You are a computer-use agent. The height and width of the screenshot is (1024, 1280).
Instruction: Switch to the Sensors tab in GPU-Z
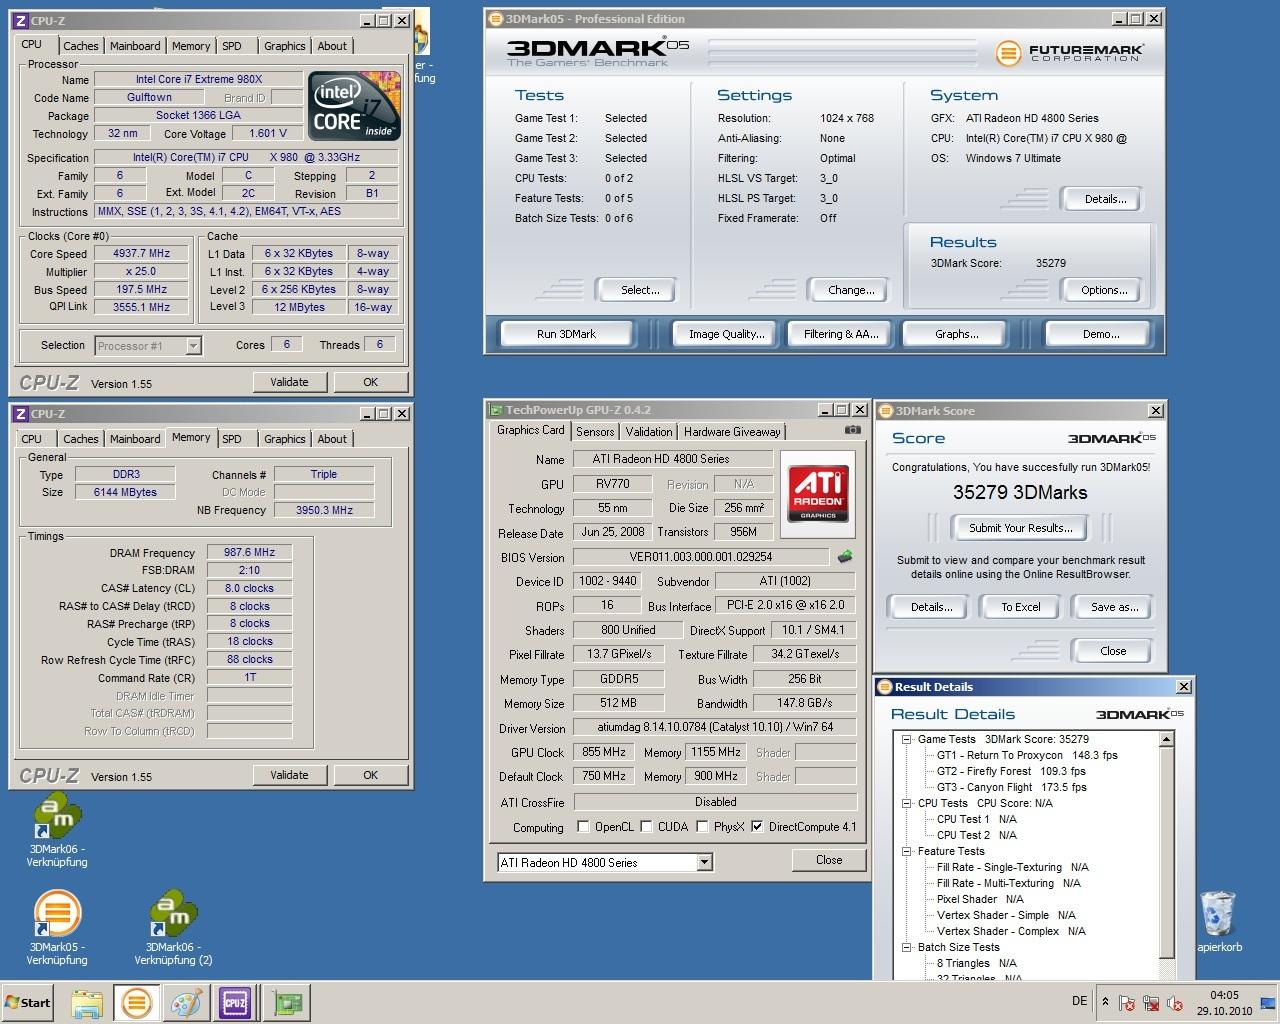pyautogui.click(x=595, y=432)
